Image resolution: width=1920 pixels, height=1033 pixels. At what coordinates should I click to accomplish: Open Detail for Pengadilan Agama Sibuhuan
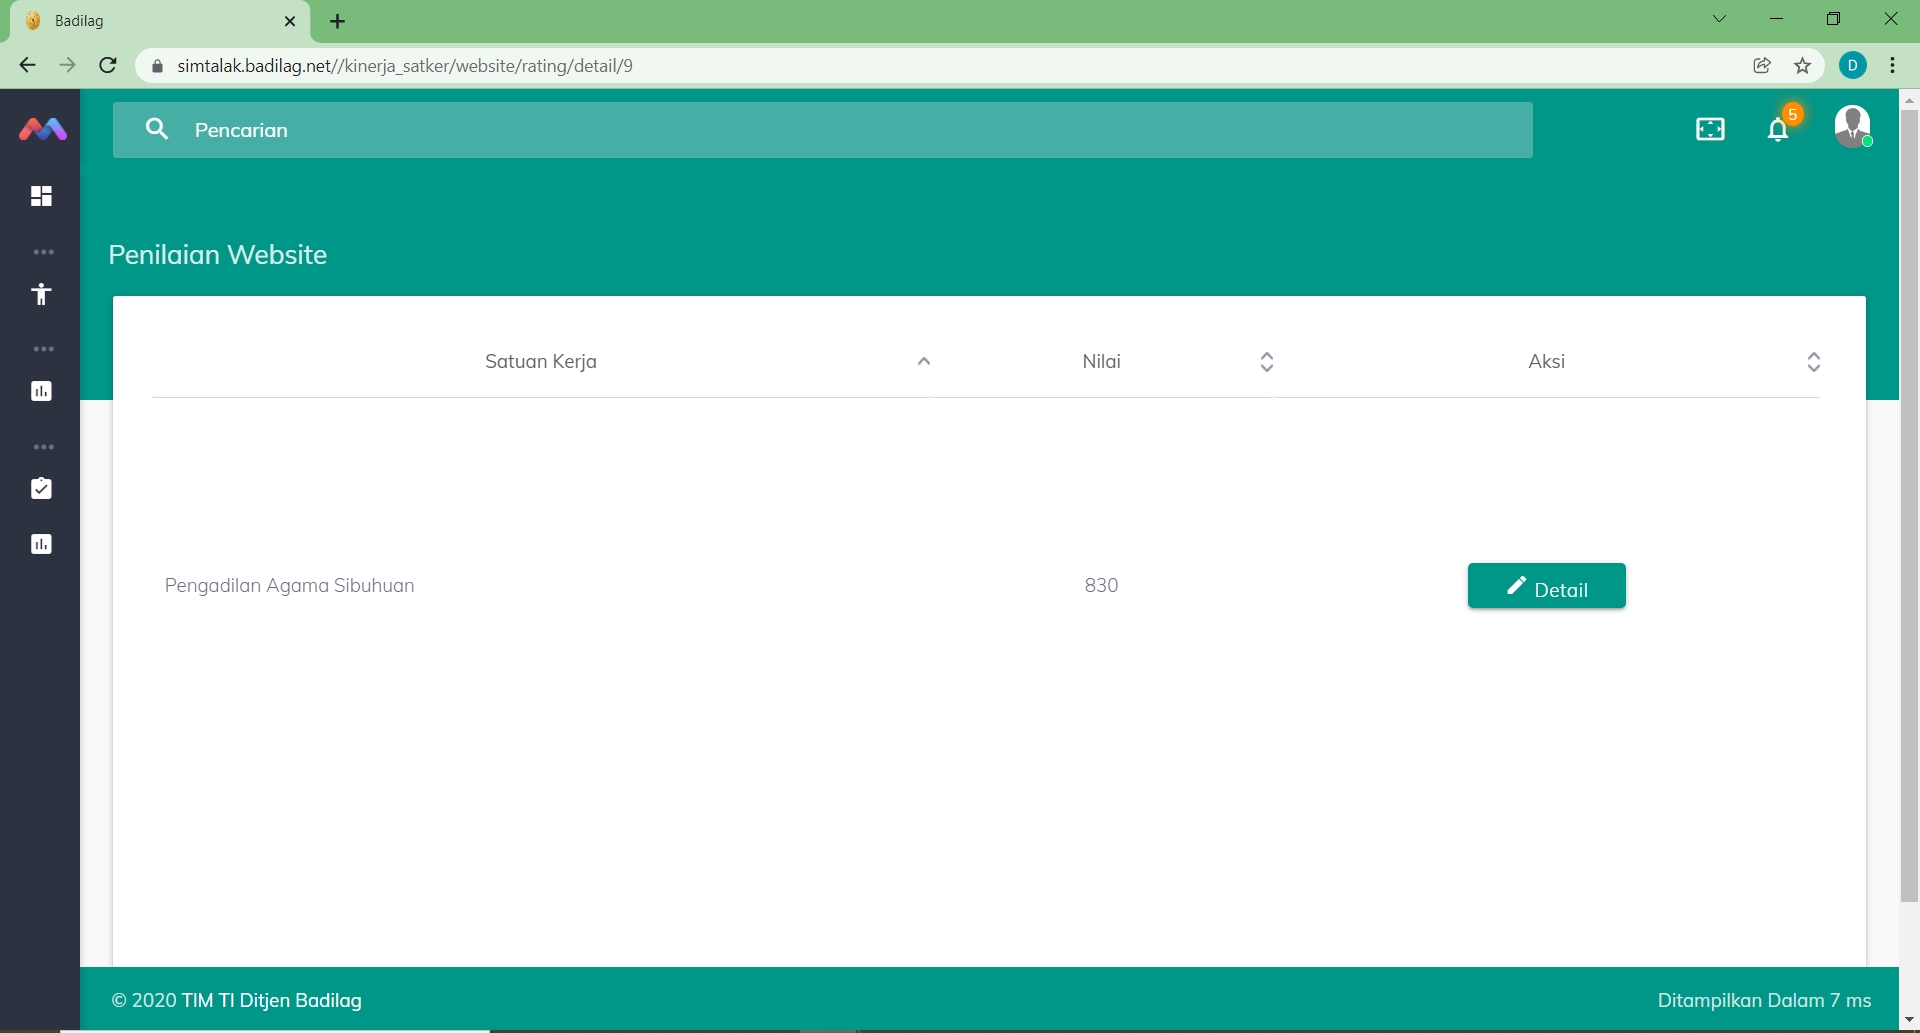coord(1546,586)
